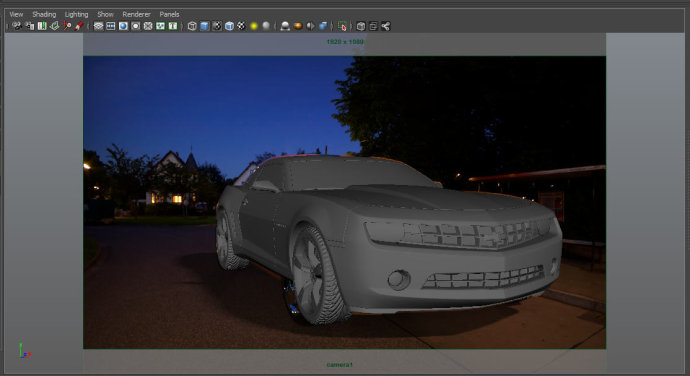Open the Shading menu

(x=44, y=15)
